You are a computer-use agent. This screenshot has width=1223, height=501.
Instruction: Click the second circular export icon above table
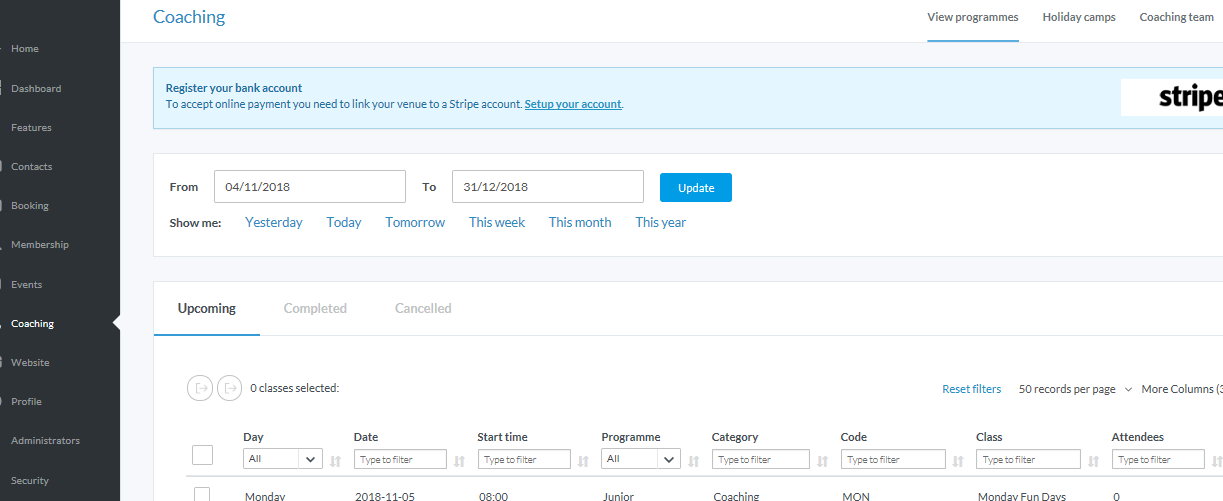point(230,388)
